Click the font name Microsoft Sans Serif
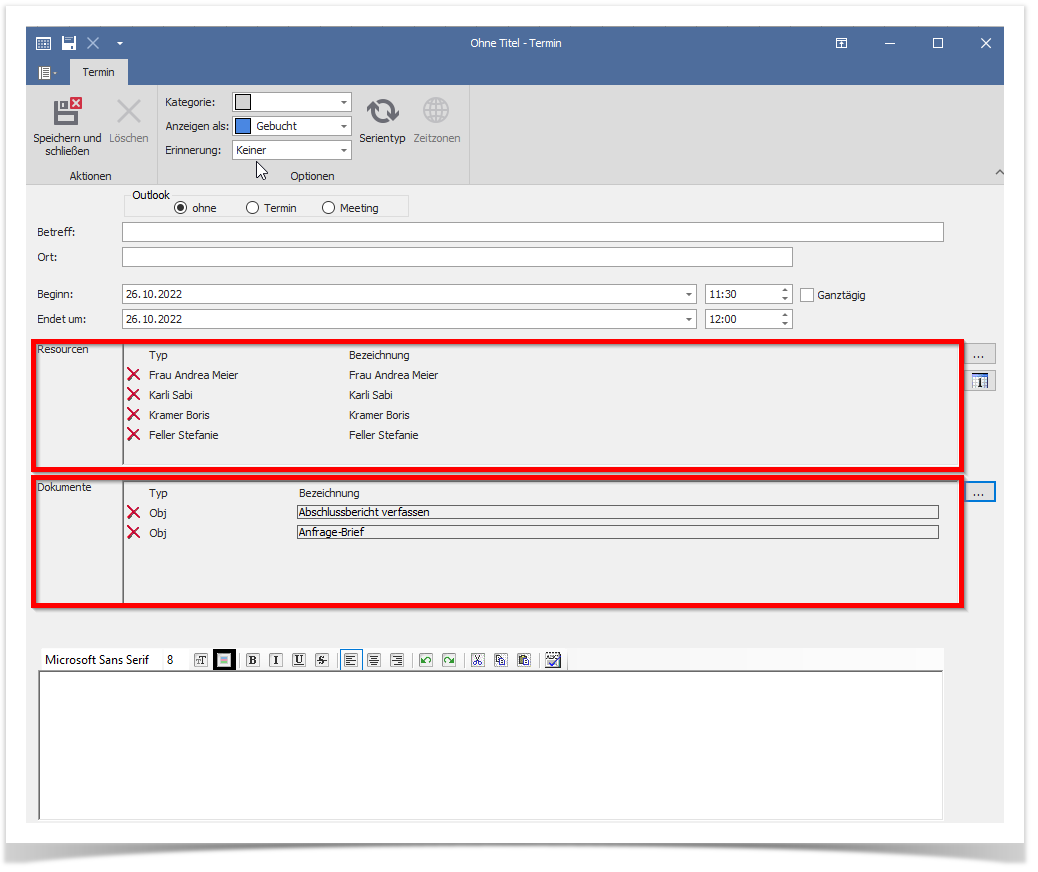The image size is (1038, 872). (x=97, y=660)
